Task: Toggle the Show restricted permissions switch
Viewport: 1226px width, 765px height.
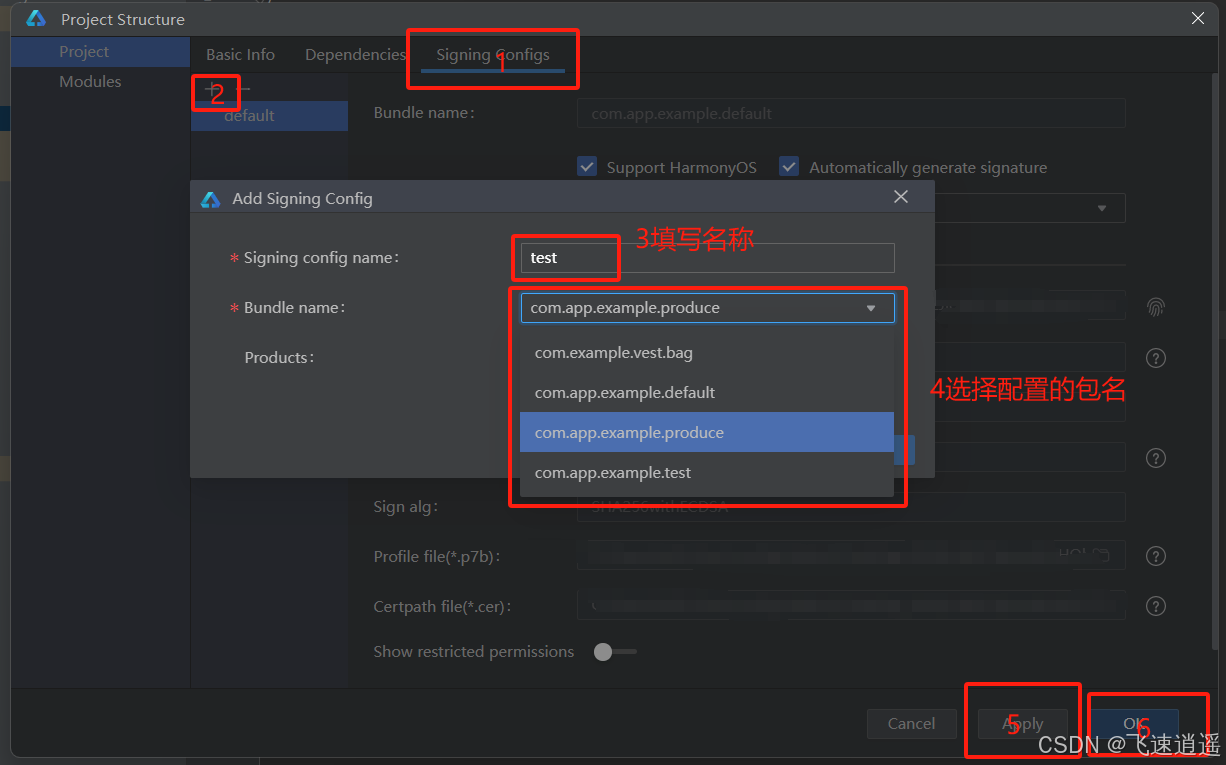Action: point(614,652)
